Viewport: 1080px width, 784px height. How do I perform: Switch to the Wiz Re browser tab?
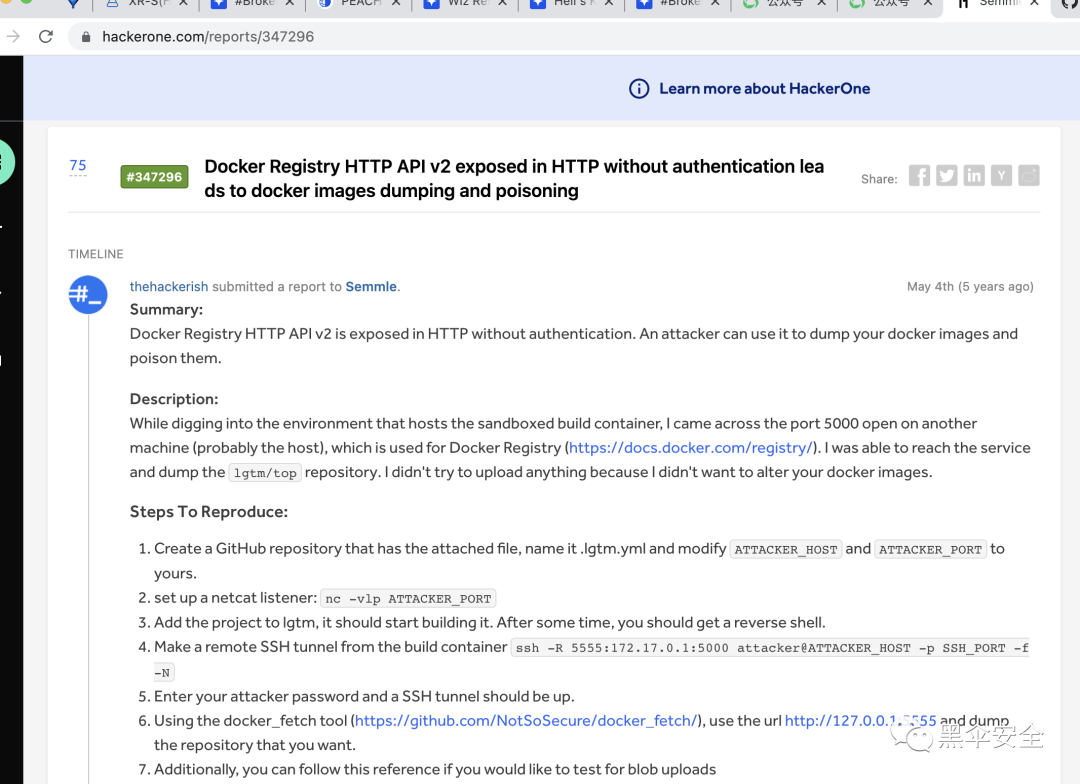466,4
